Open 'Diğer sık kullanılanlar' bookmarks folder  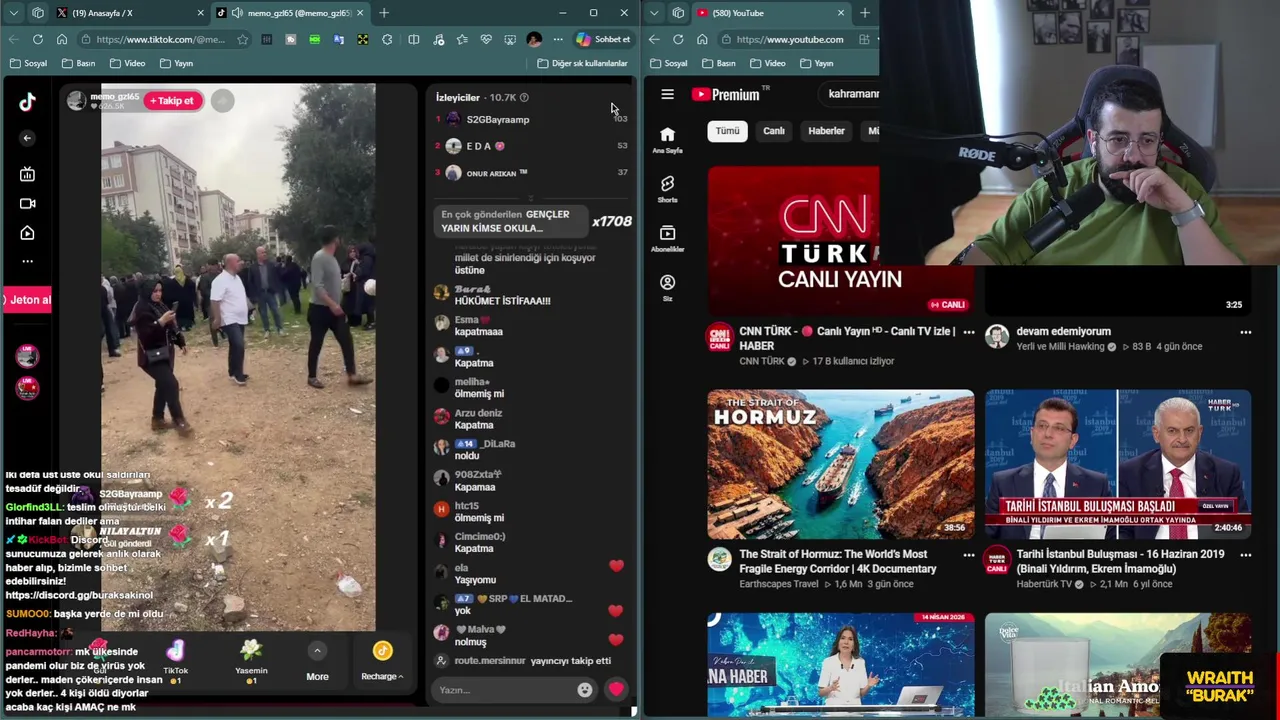tap(583, 63)
